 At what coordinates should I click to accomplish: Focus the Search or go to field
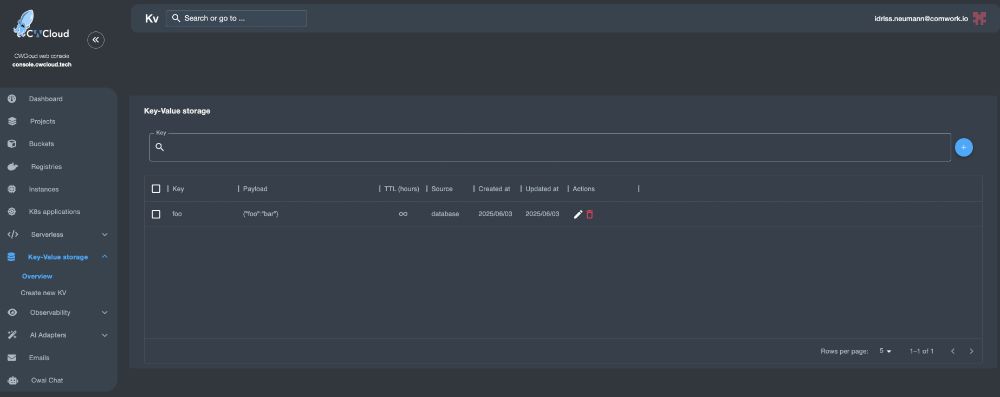(236, 19)
